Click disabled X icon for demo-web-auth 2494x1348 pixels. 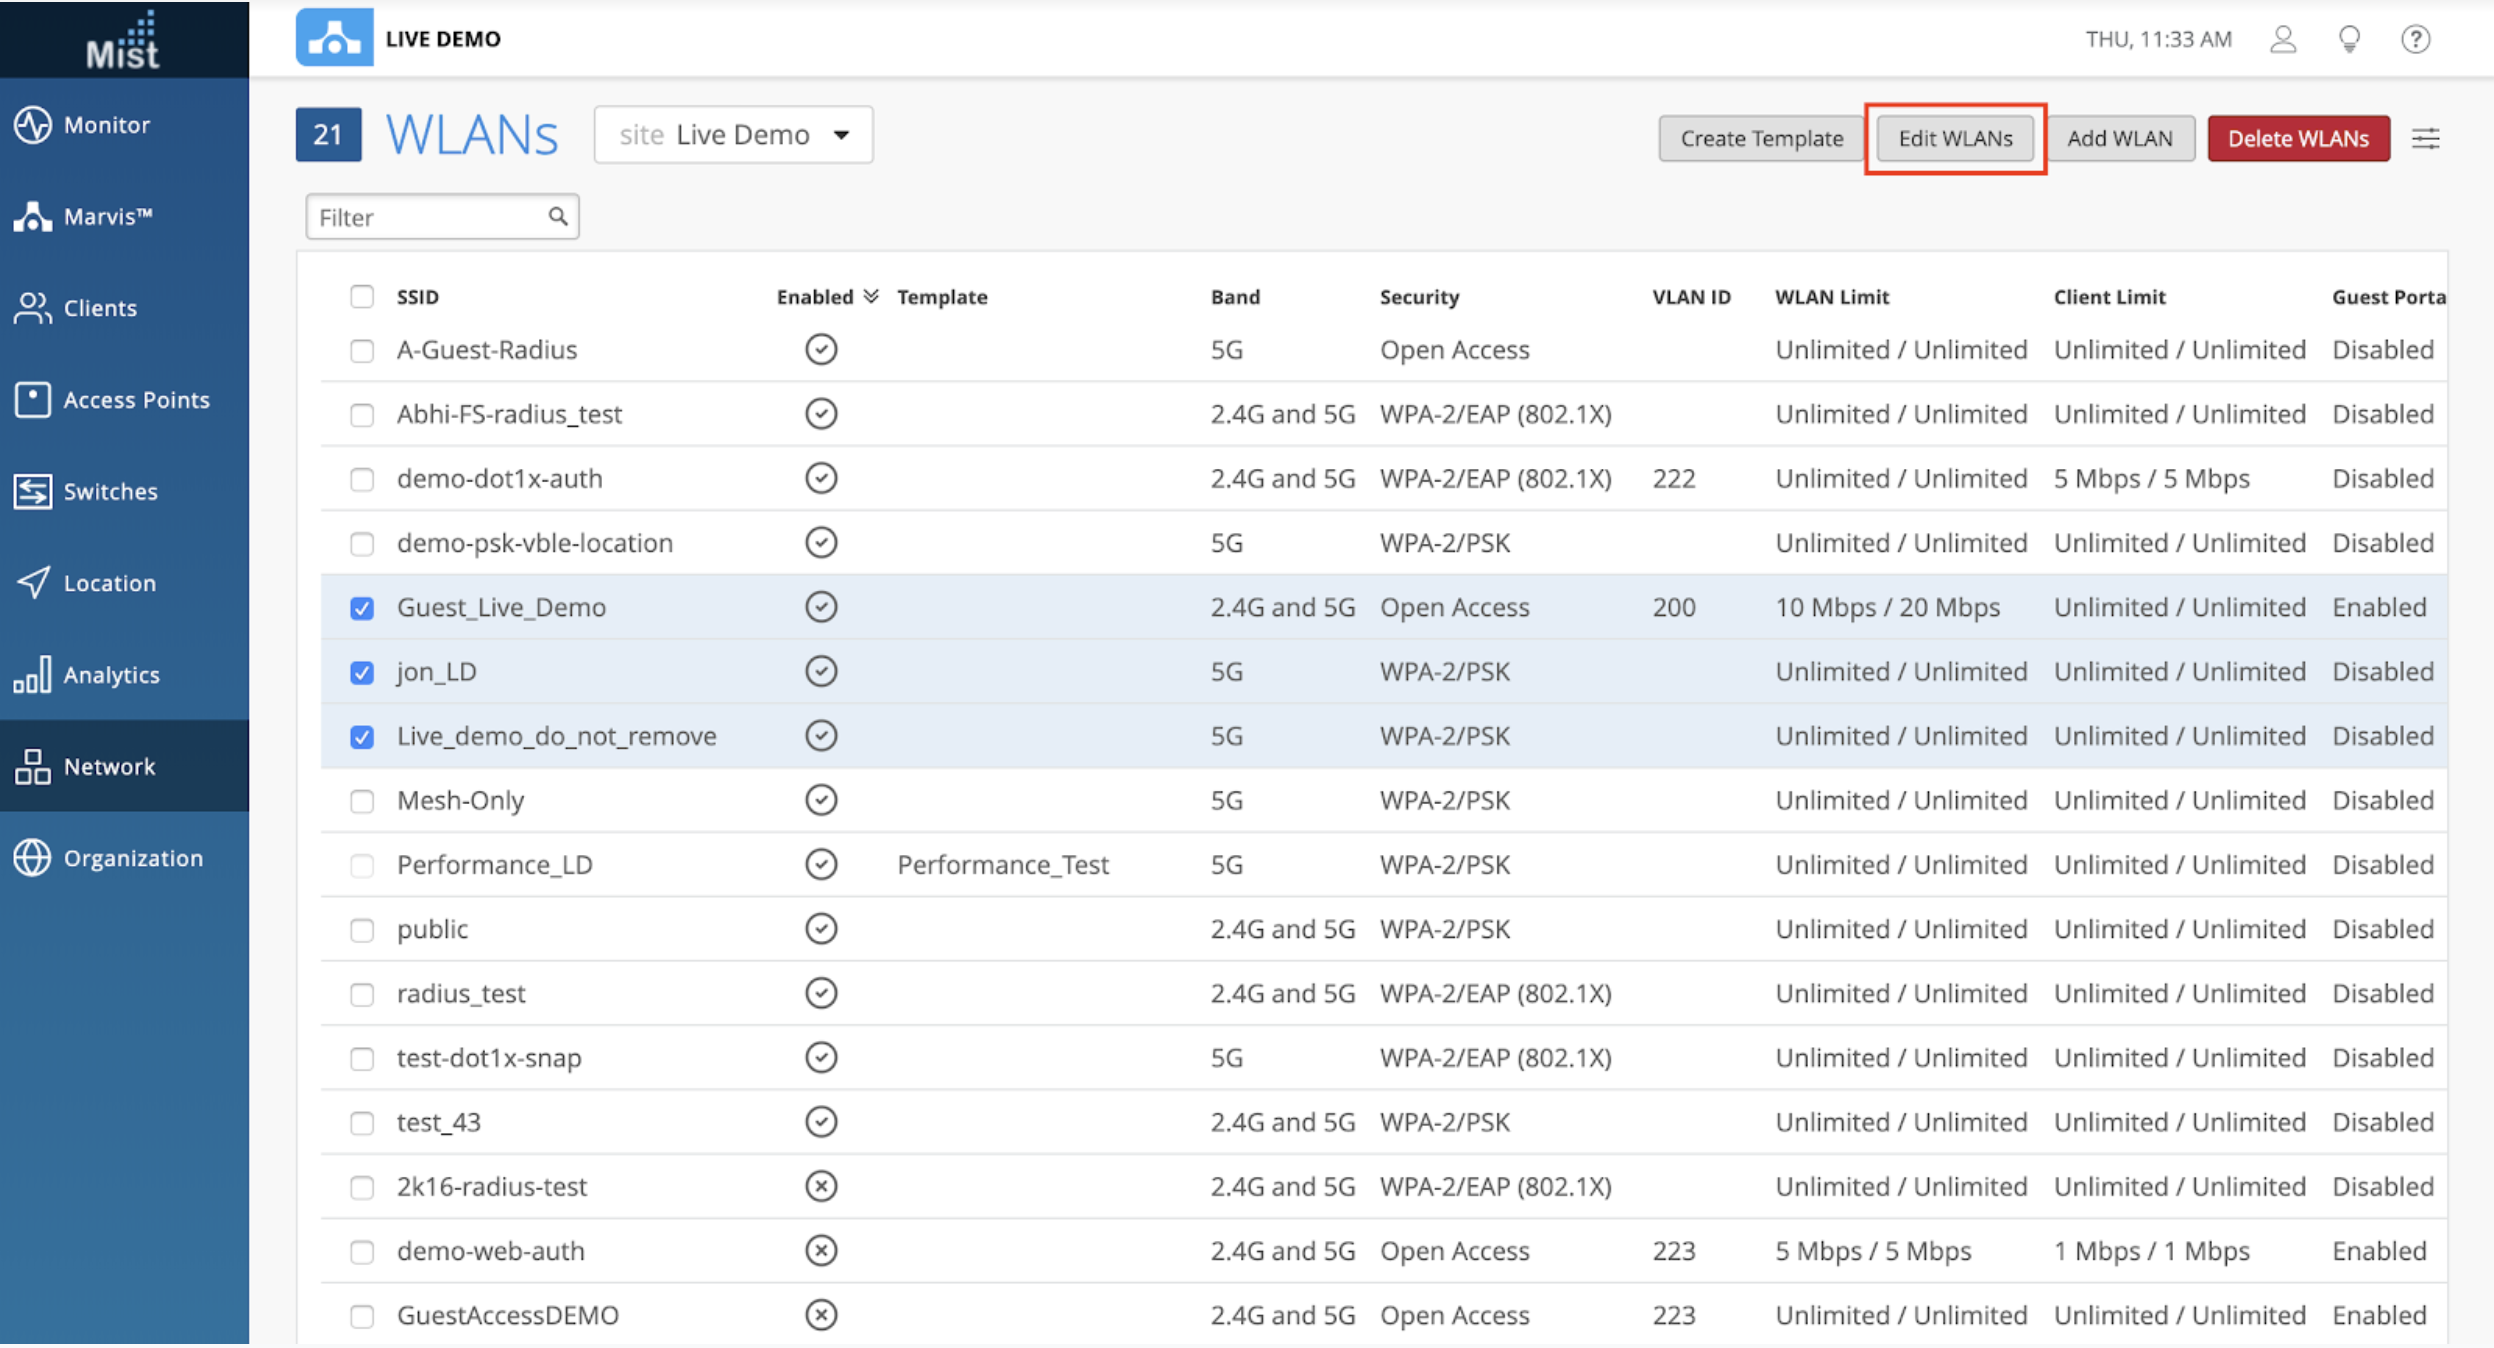click(x=821, y=1251)
